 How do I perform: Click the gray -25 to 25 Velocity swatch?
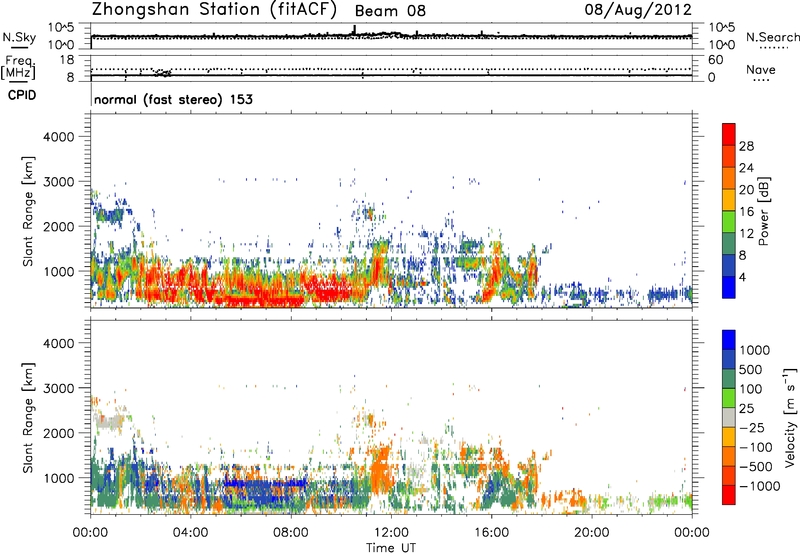coord(729,417)
